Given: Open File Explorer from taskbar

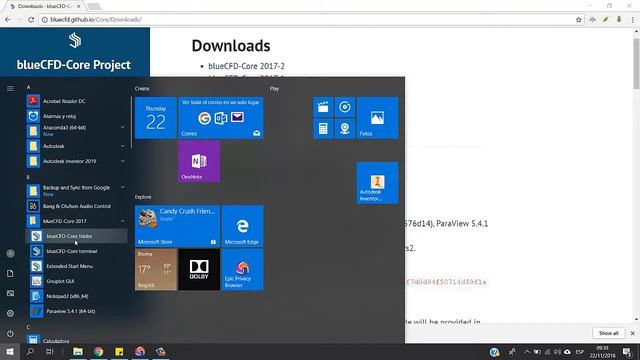Looking at the screenshot, I should click(78, 351).
